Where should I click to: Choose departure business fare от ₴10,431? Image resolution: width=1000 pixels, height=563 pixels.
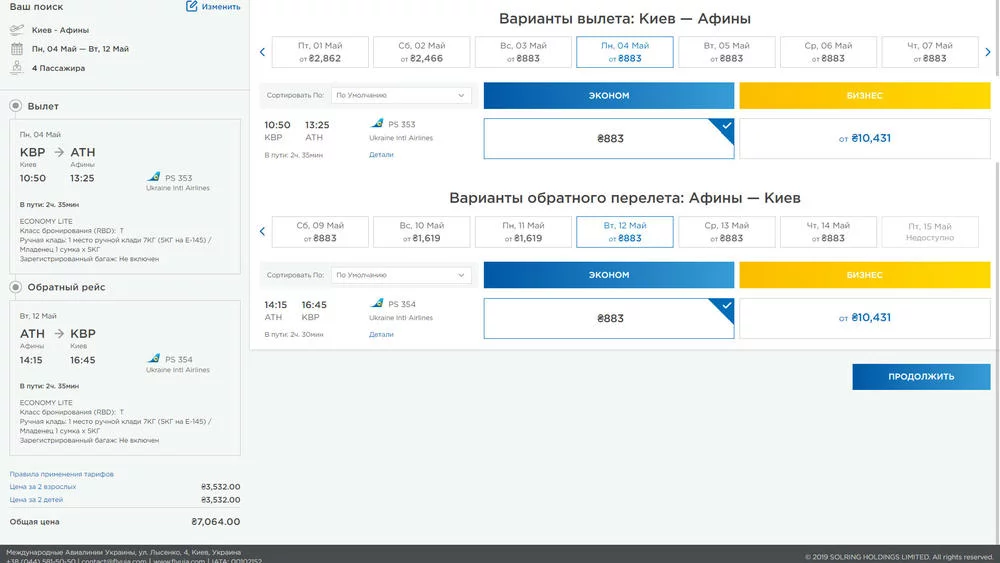(x=865, y=138)
